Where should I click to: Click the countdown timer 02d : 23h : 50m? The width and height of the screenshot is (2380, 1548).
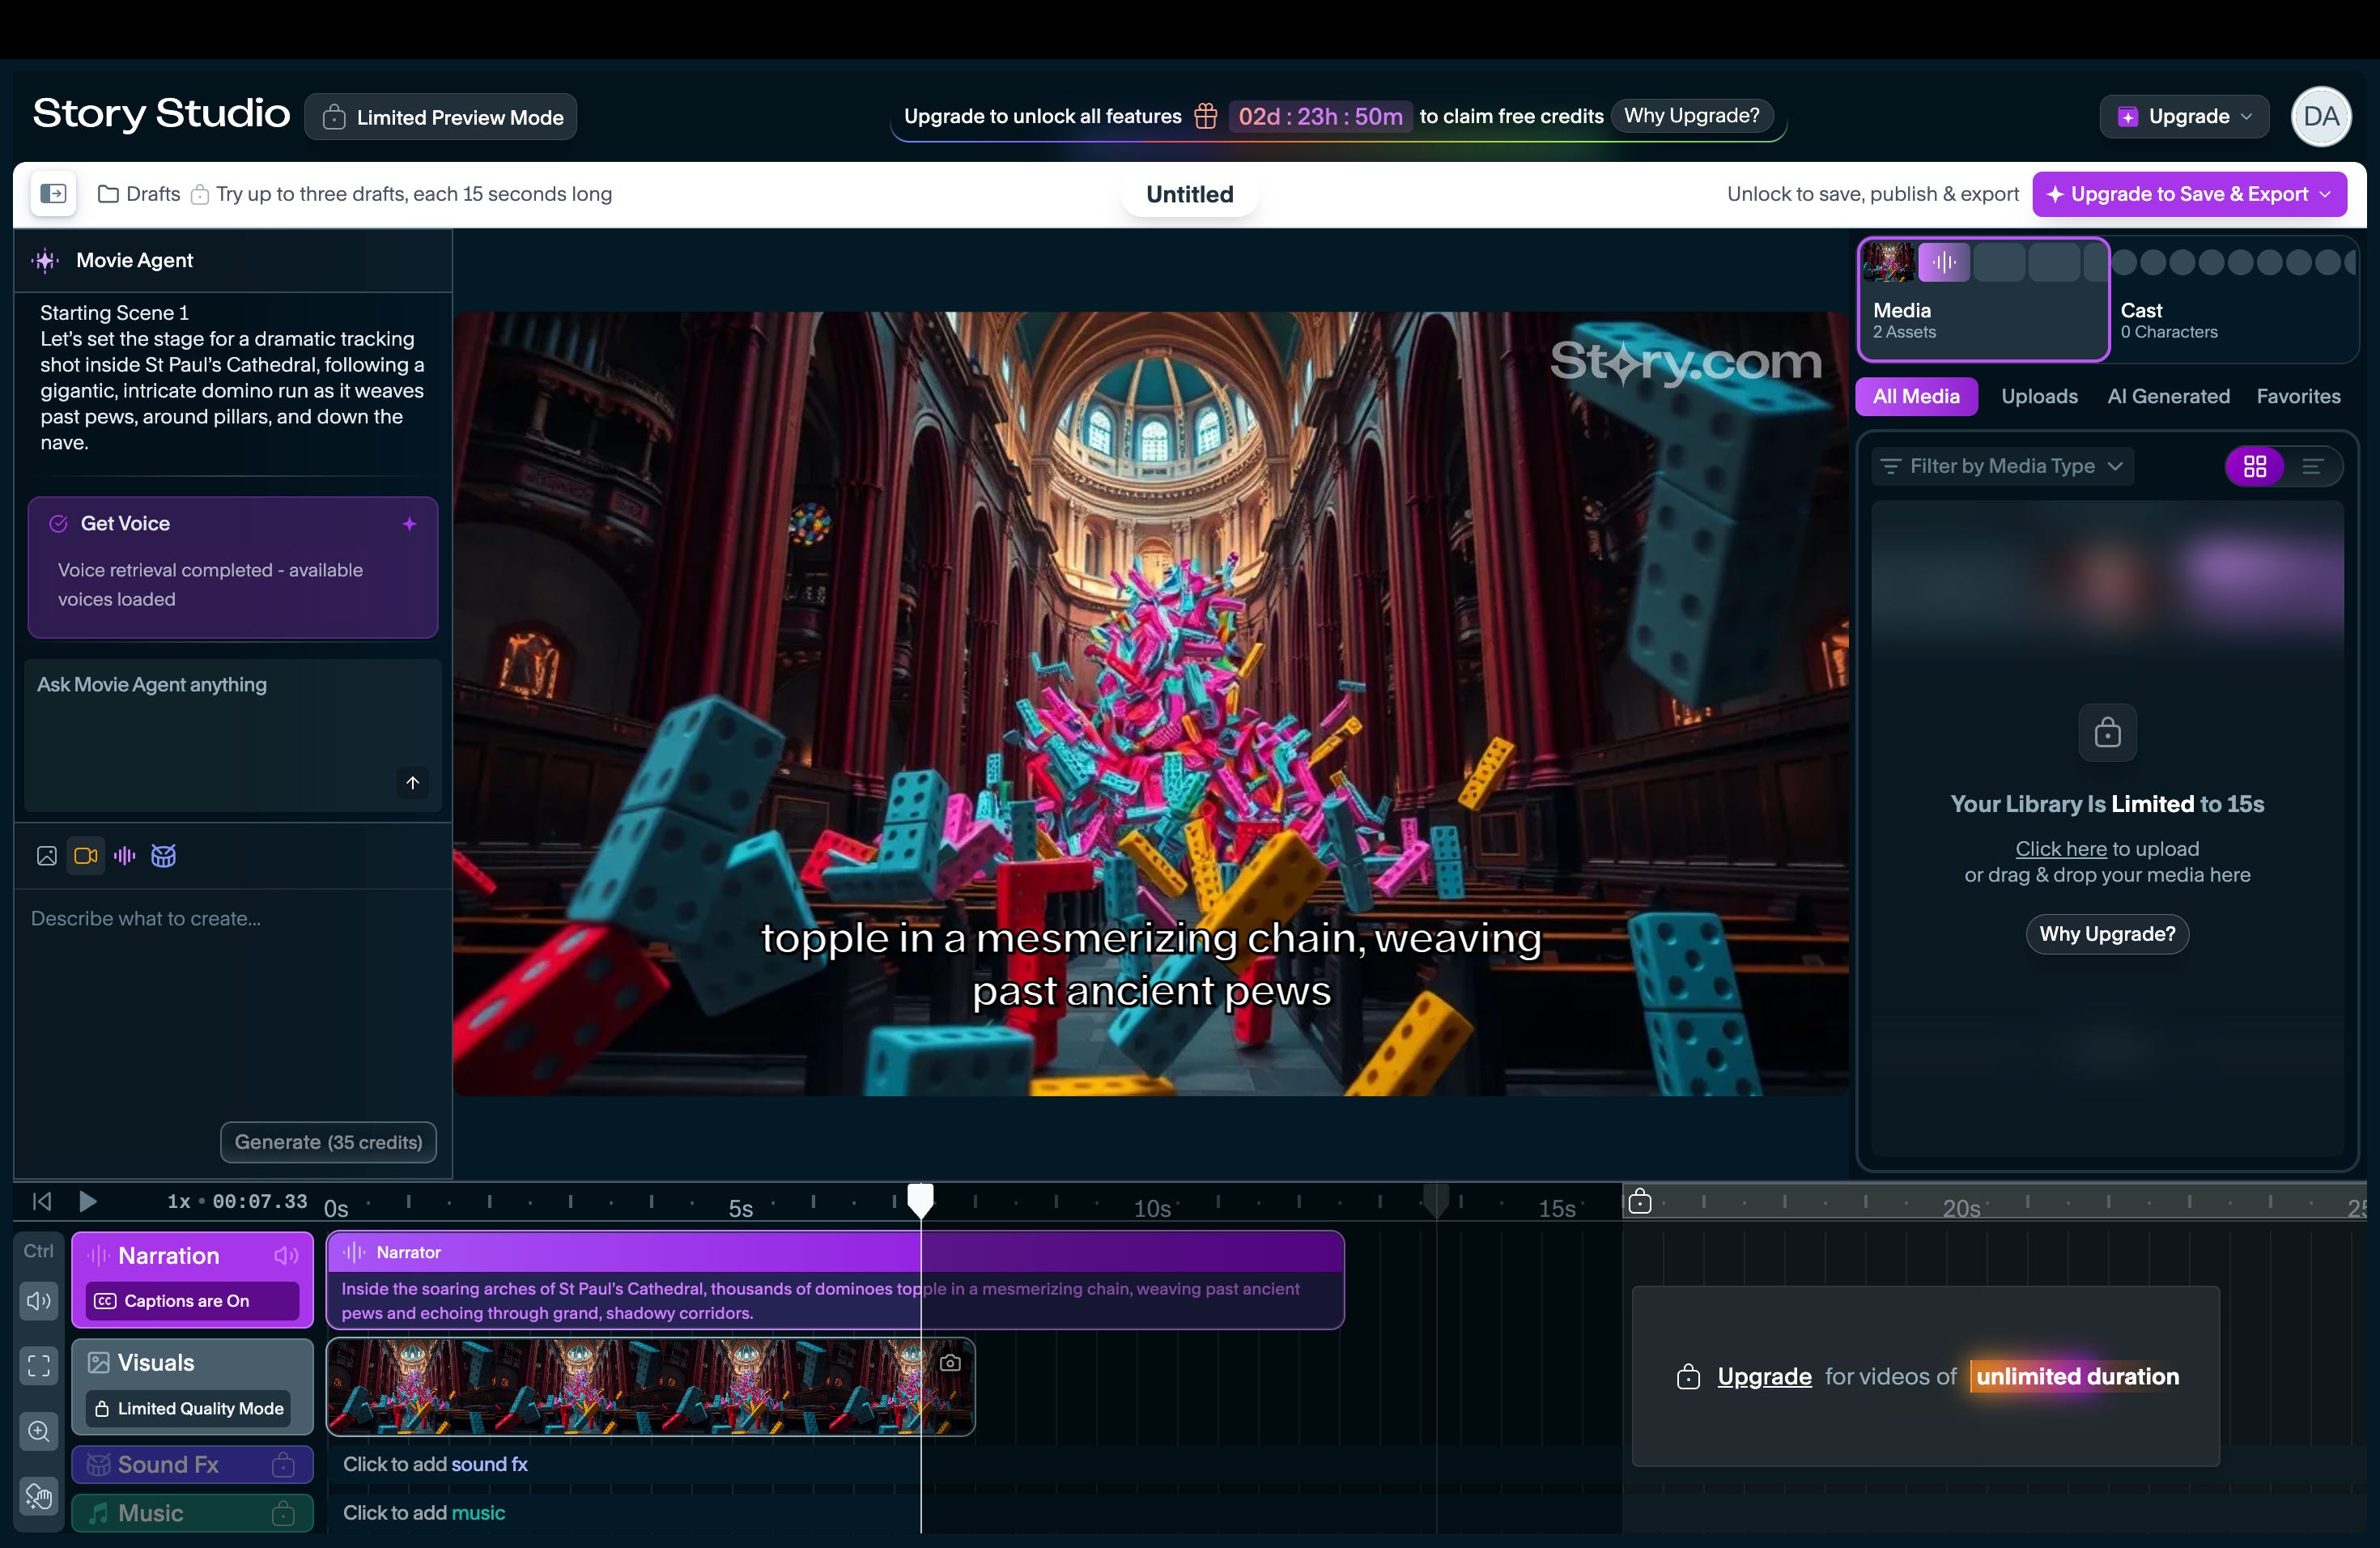click(1320, 116)
